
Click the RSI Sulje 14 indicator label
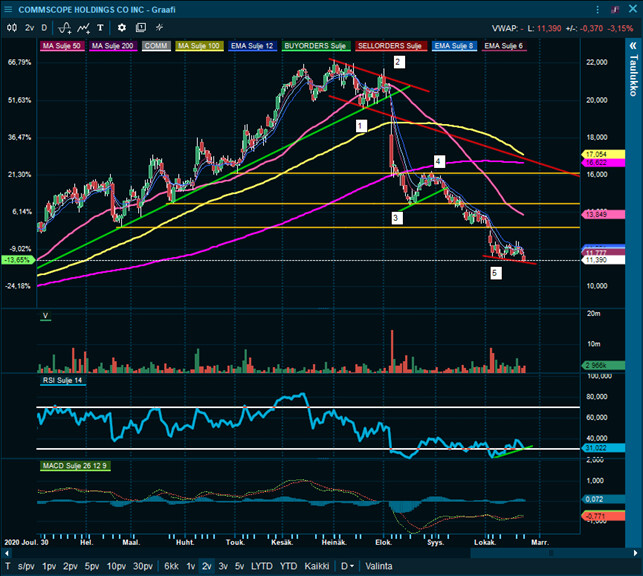pyautogui.click(x=62, y=380)
